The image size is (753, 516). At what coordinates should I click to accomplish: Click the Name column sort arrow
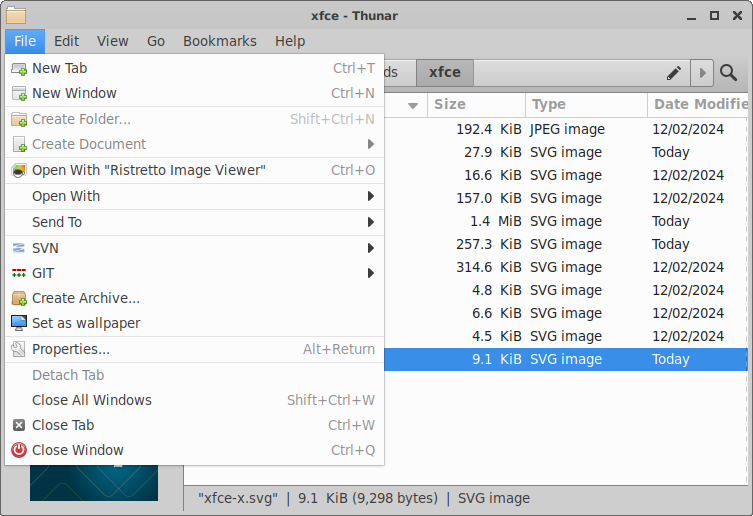pos(413,105)
